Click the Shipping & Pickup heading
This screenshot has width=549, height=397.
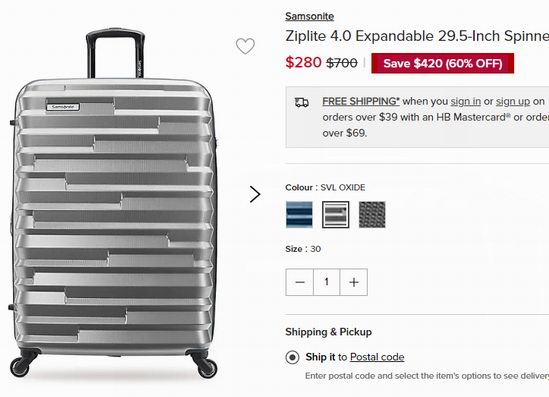[x=328, y=332]
